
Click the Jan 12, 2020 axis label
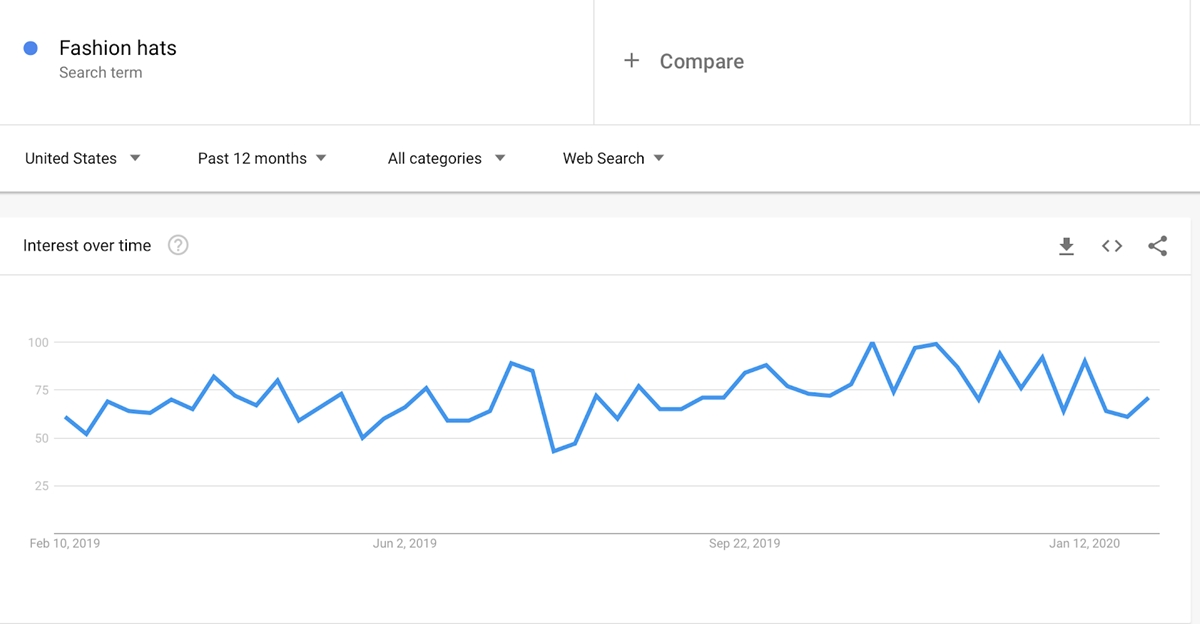1085,544
